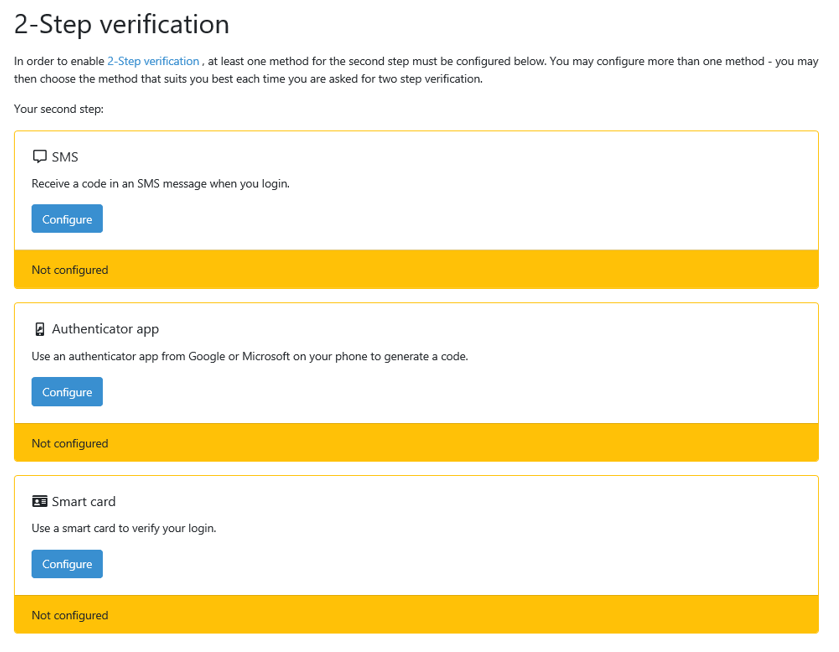
Task: Click the SMS Not configured status bar
Action: pos(416,270)
